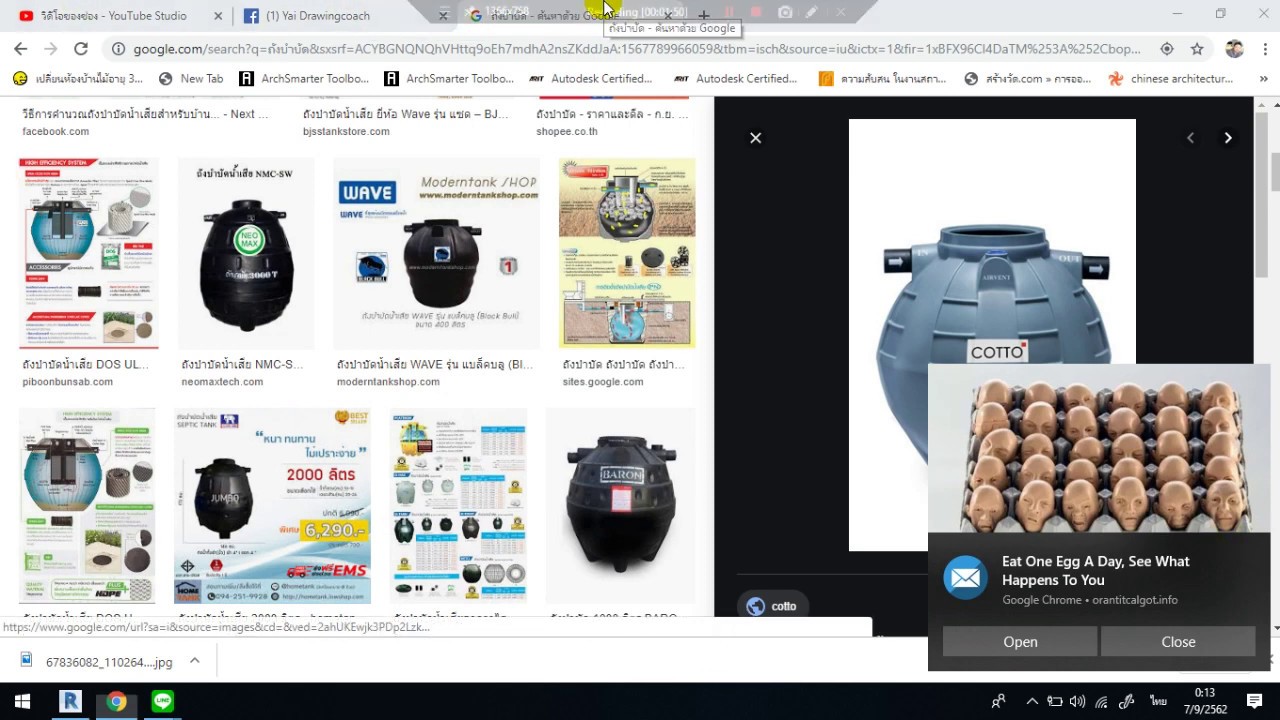
Task: Bookmark this page with the star icon
Action: coord(1197,48)
